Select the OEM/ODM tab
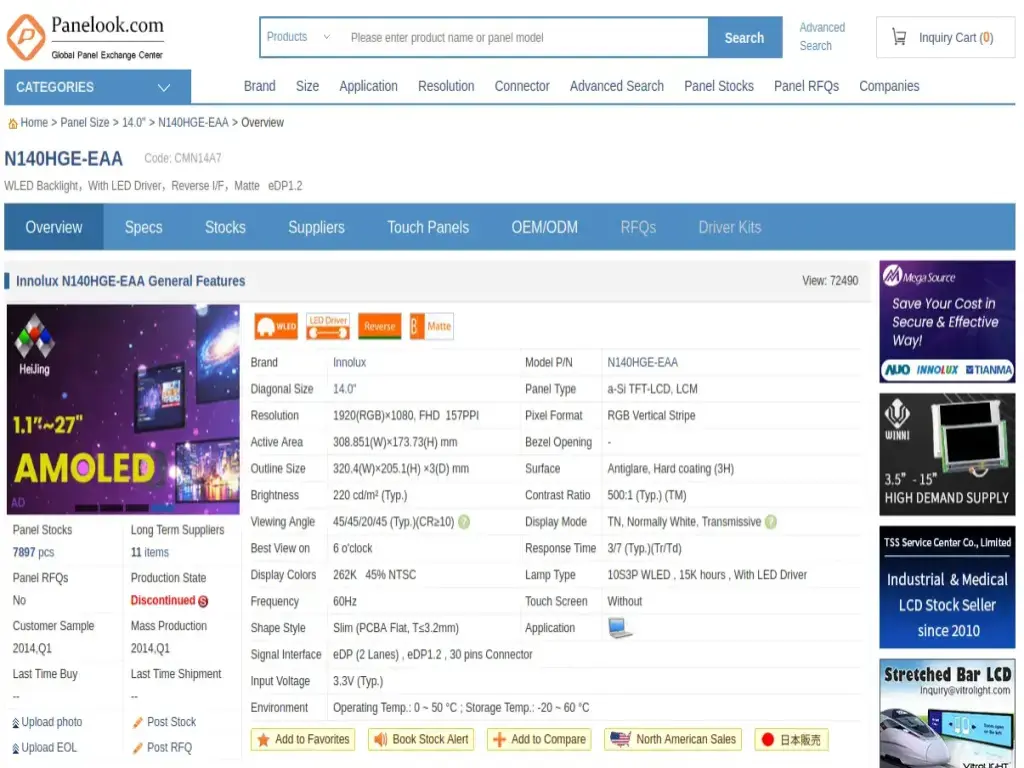Viewport: 1024px width, 768px height. click(545, 227)
